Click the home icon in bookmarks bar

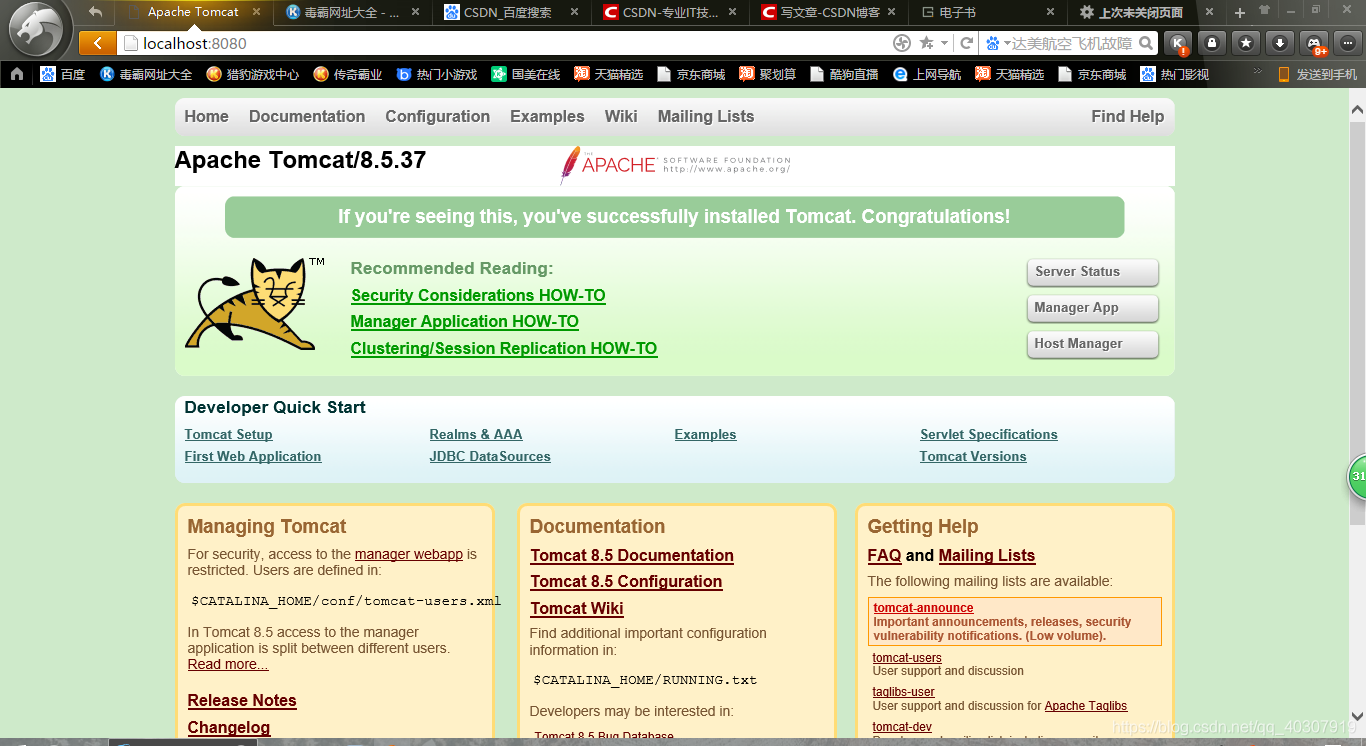click(x=17, y=74)
